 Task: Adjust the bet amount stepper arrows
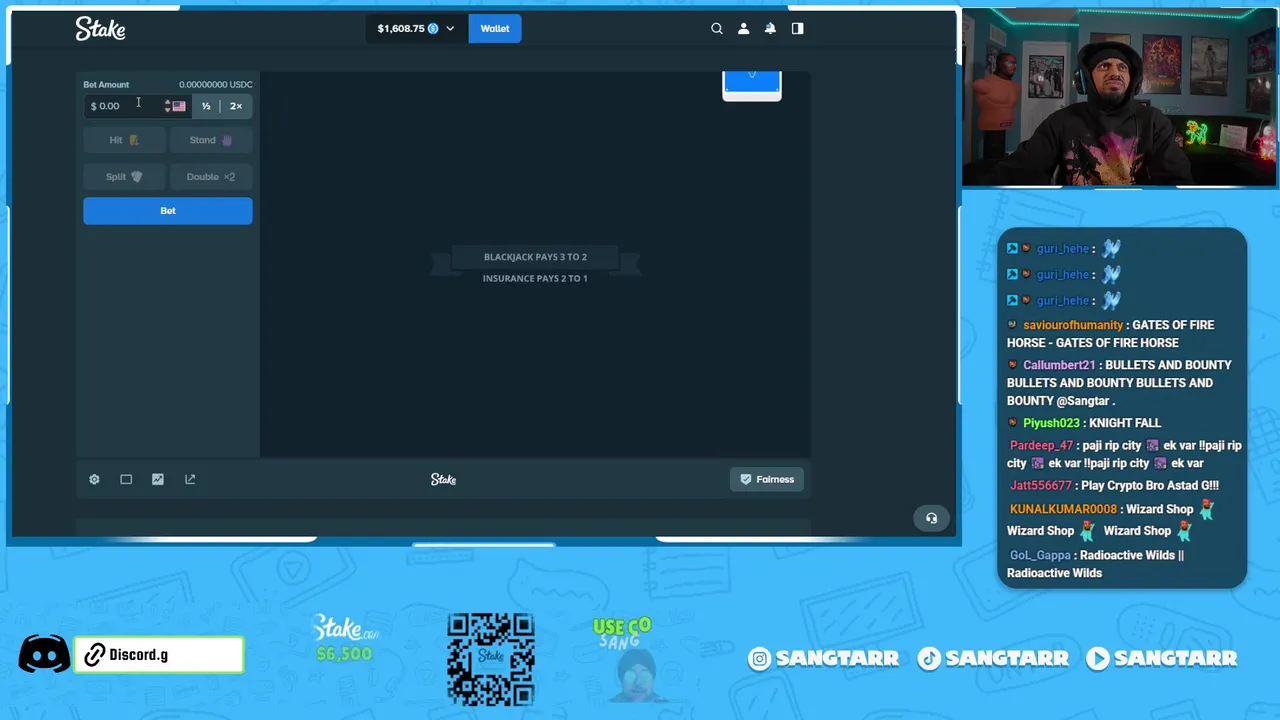pyautogui.click(x=167, y=106)
